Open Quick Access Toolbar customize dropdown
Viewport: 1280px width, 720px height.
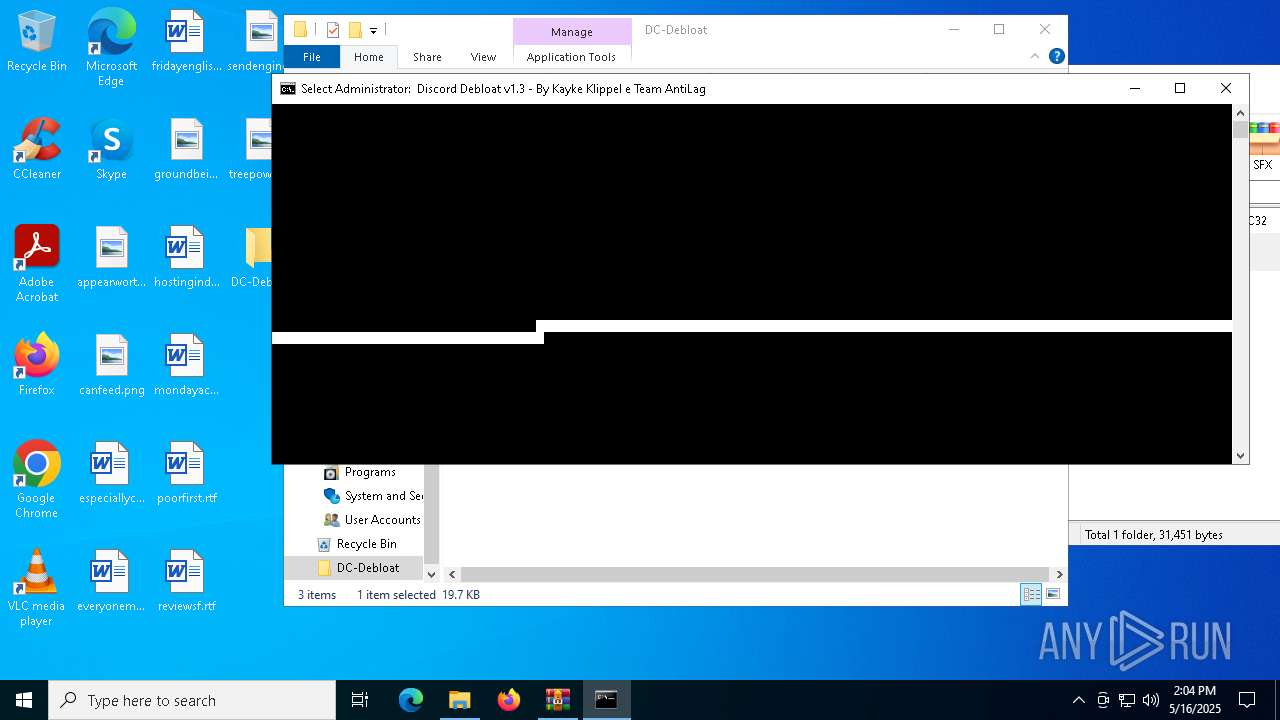tap(373, 30)
